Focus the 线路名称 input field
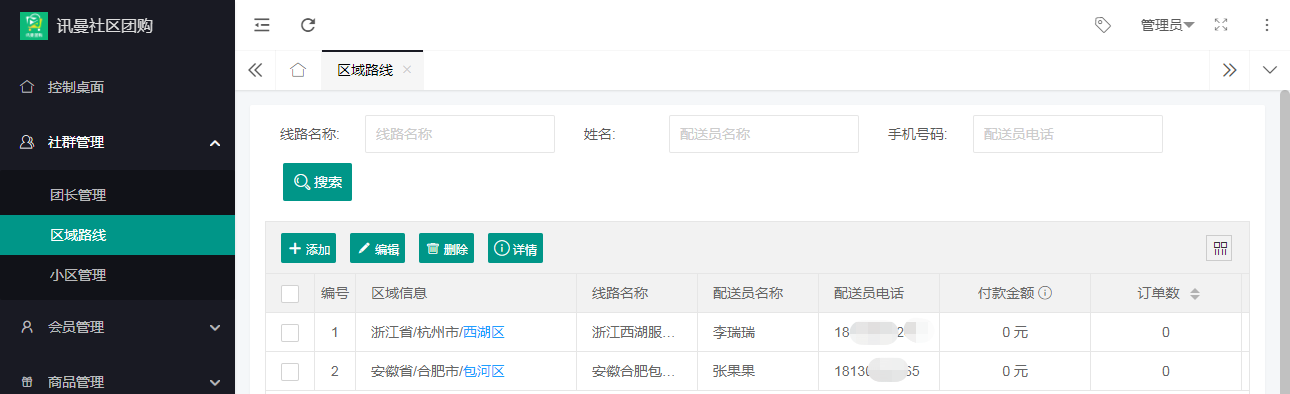The height and width of the screenshot is (394, 1290). pyautogui.click(x=460, y=134)
